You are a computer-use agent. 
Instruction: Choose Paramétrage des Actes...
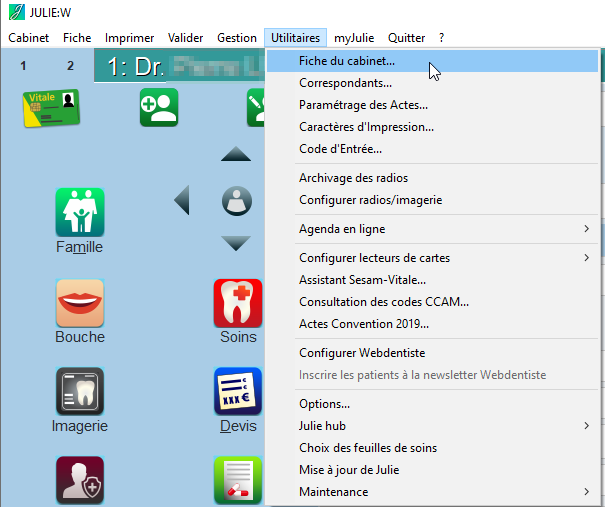click(x=432, y=105)
